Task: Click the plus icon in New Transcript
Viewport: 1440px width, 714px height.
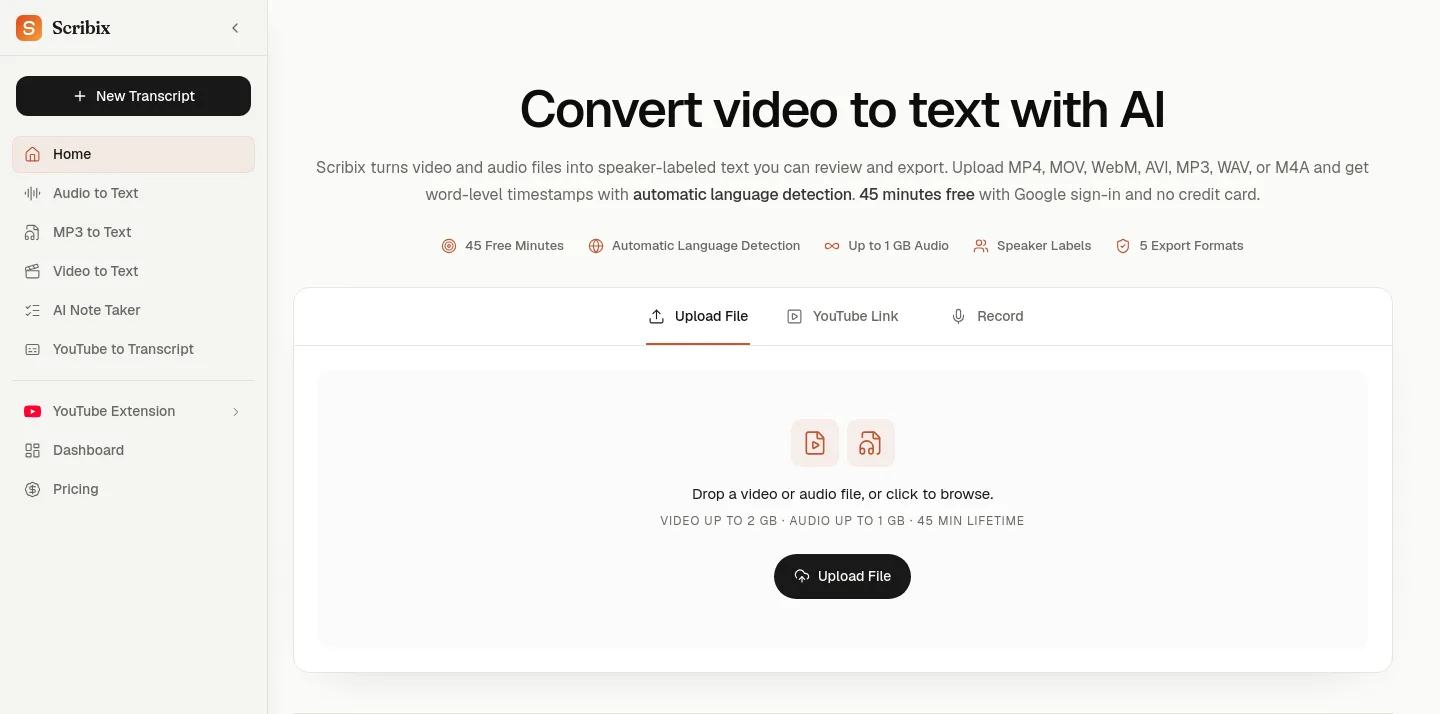Action: [80, 96]
